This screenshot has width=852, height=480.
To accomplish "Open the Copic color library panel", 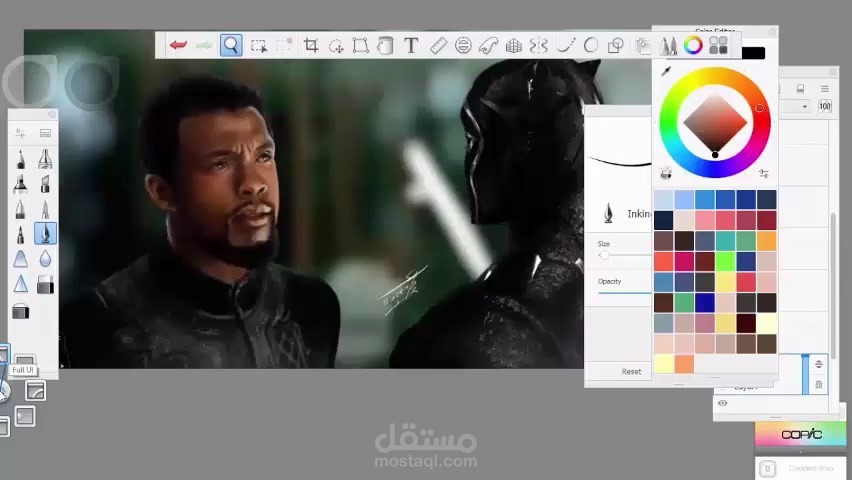I will [800, 434].
